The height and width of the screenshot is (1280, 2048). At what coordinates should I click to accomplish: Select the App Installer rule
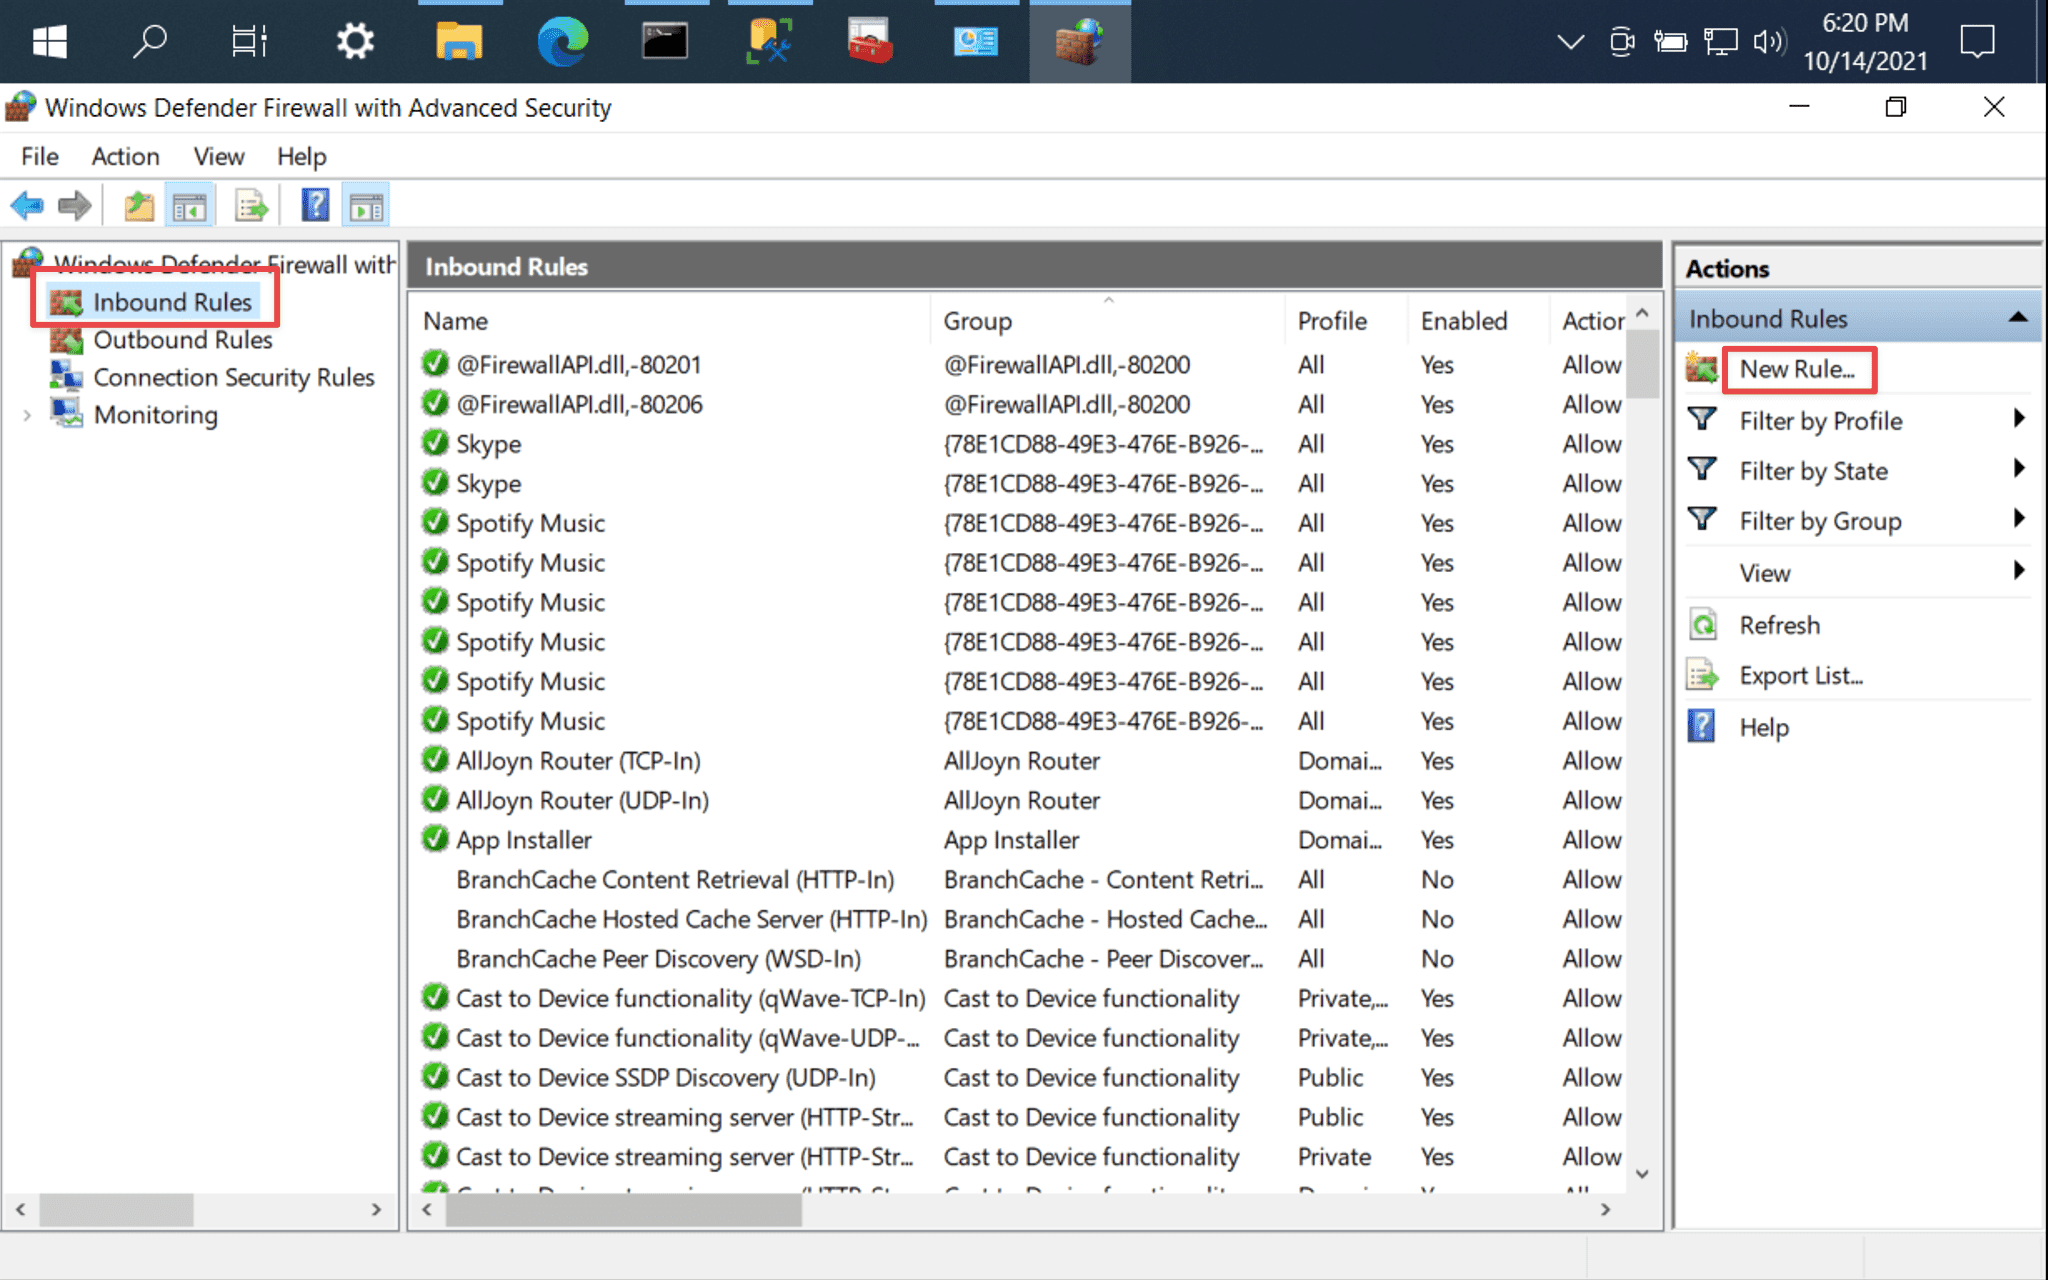click(524, 840)
